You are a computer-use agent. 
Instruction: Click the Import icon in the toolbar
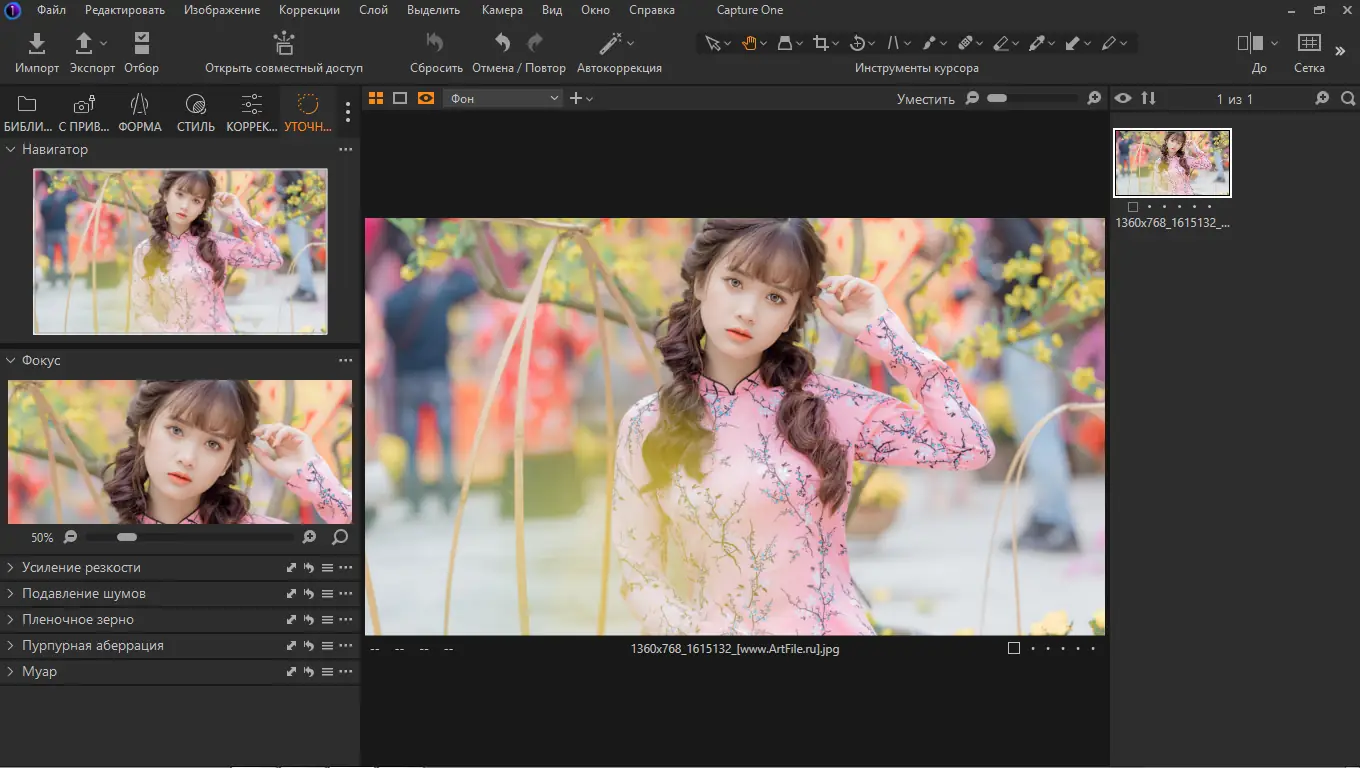tap(37, 44)
